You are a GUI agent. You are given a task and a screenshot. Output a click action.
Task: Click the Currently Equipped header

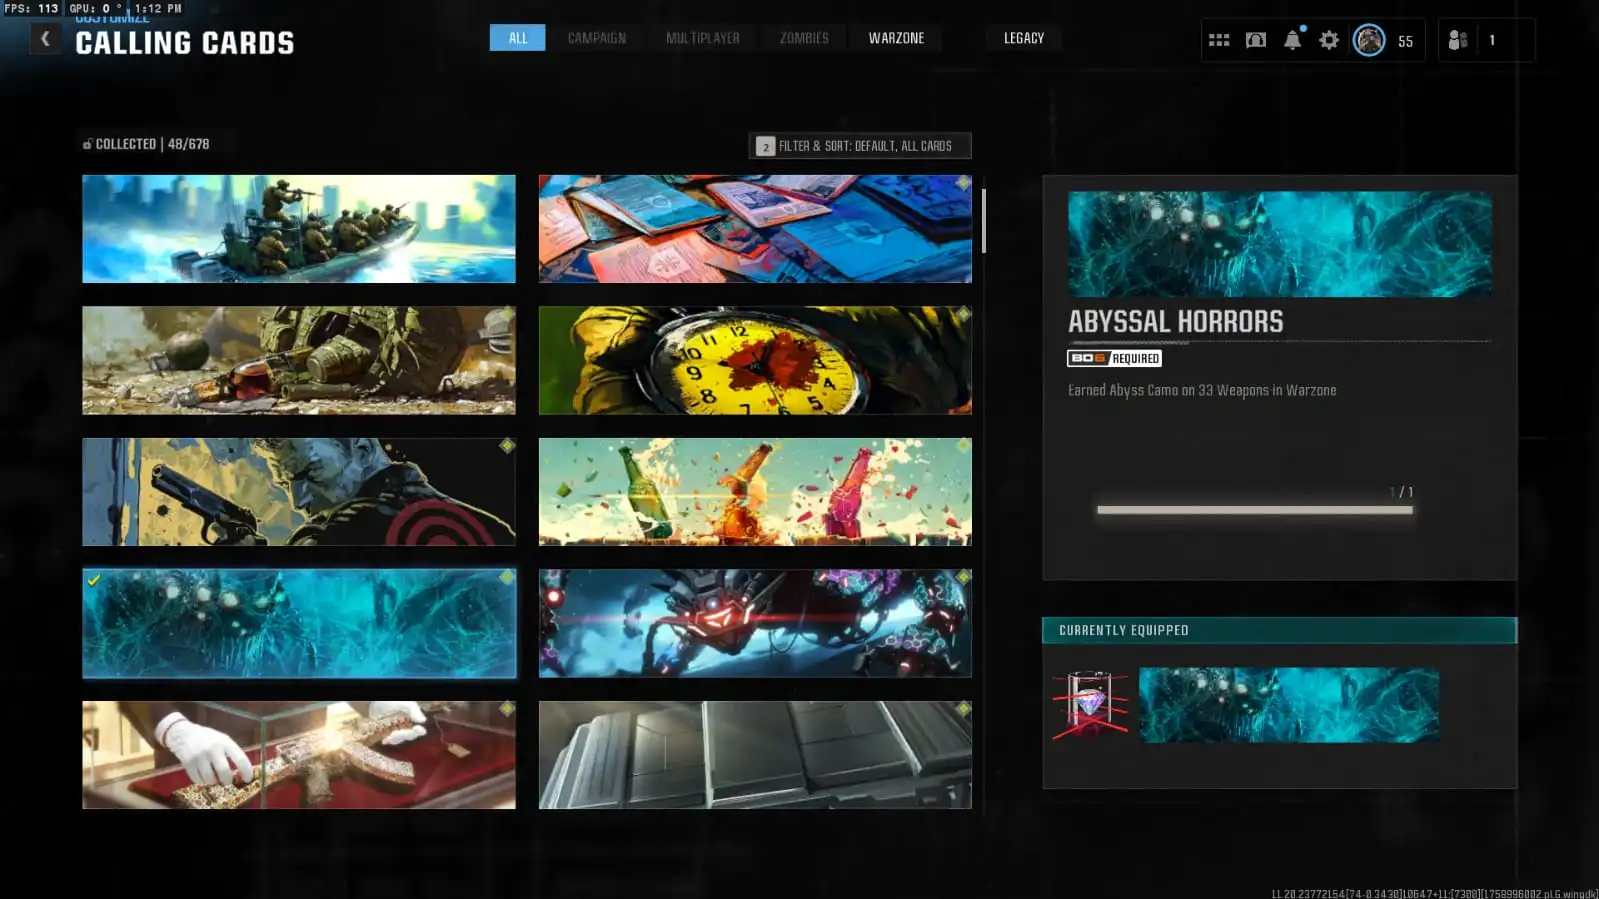(1279, 630)
